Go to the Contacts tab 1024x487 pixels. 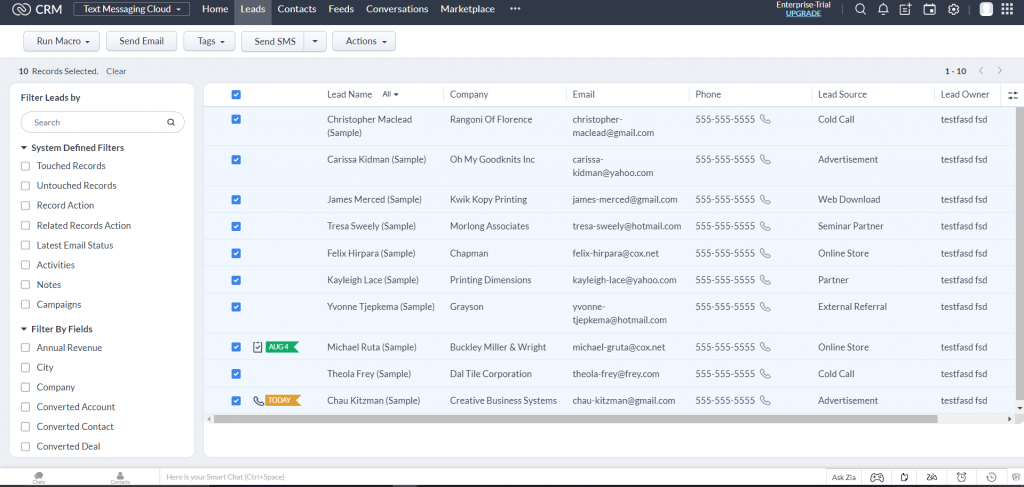(296, 9)
